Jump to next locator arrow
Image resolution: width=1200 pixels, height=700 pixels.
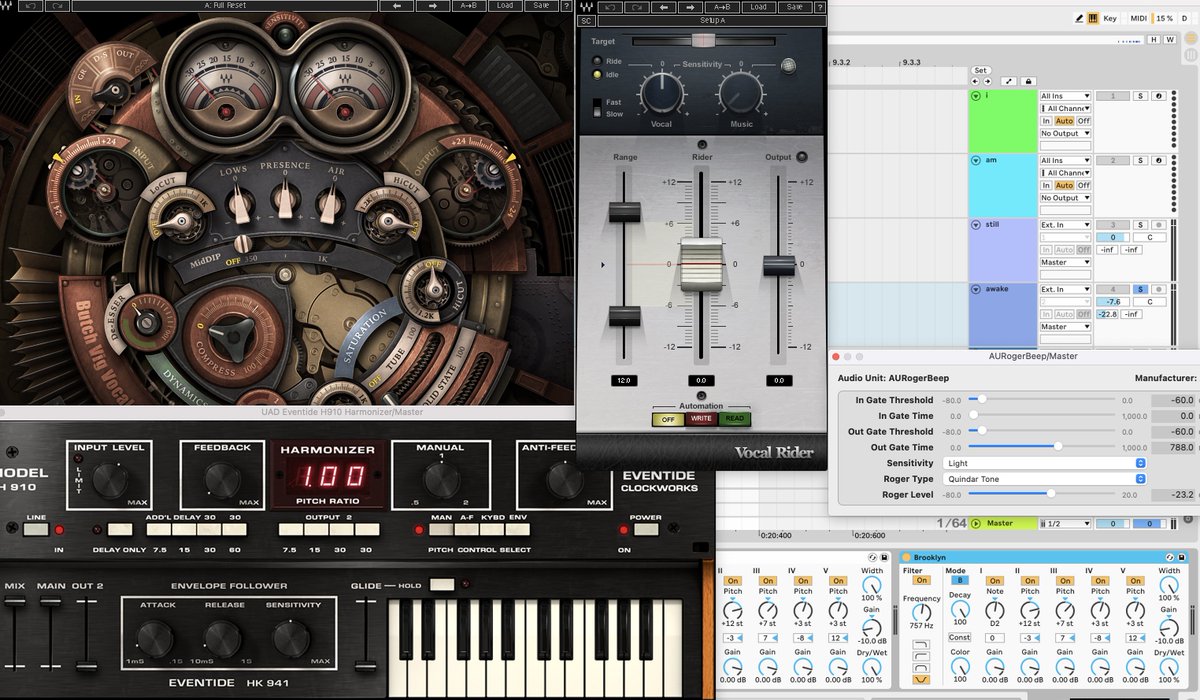(x=987, y=81)
